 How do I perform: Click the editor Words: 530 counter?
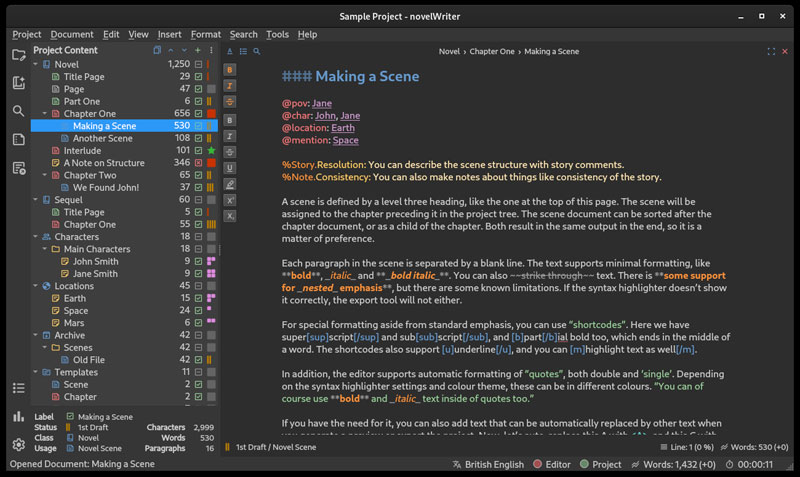755,447
